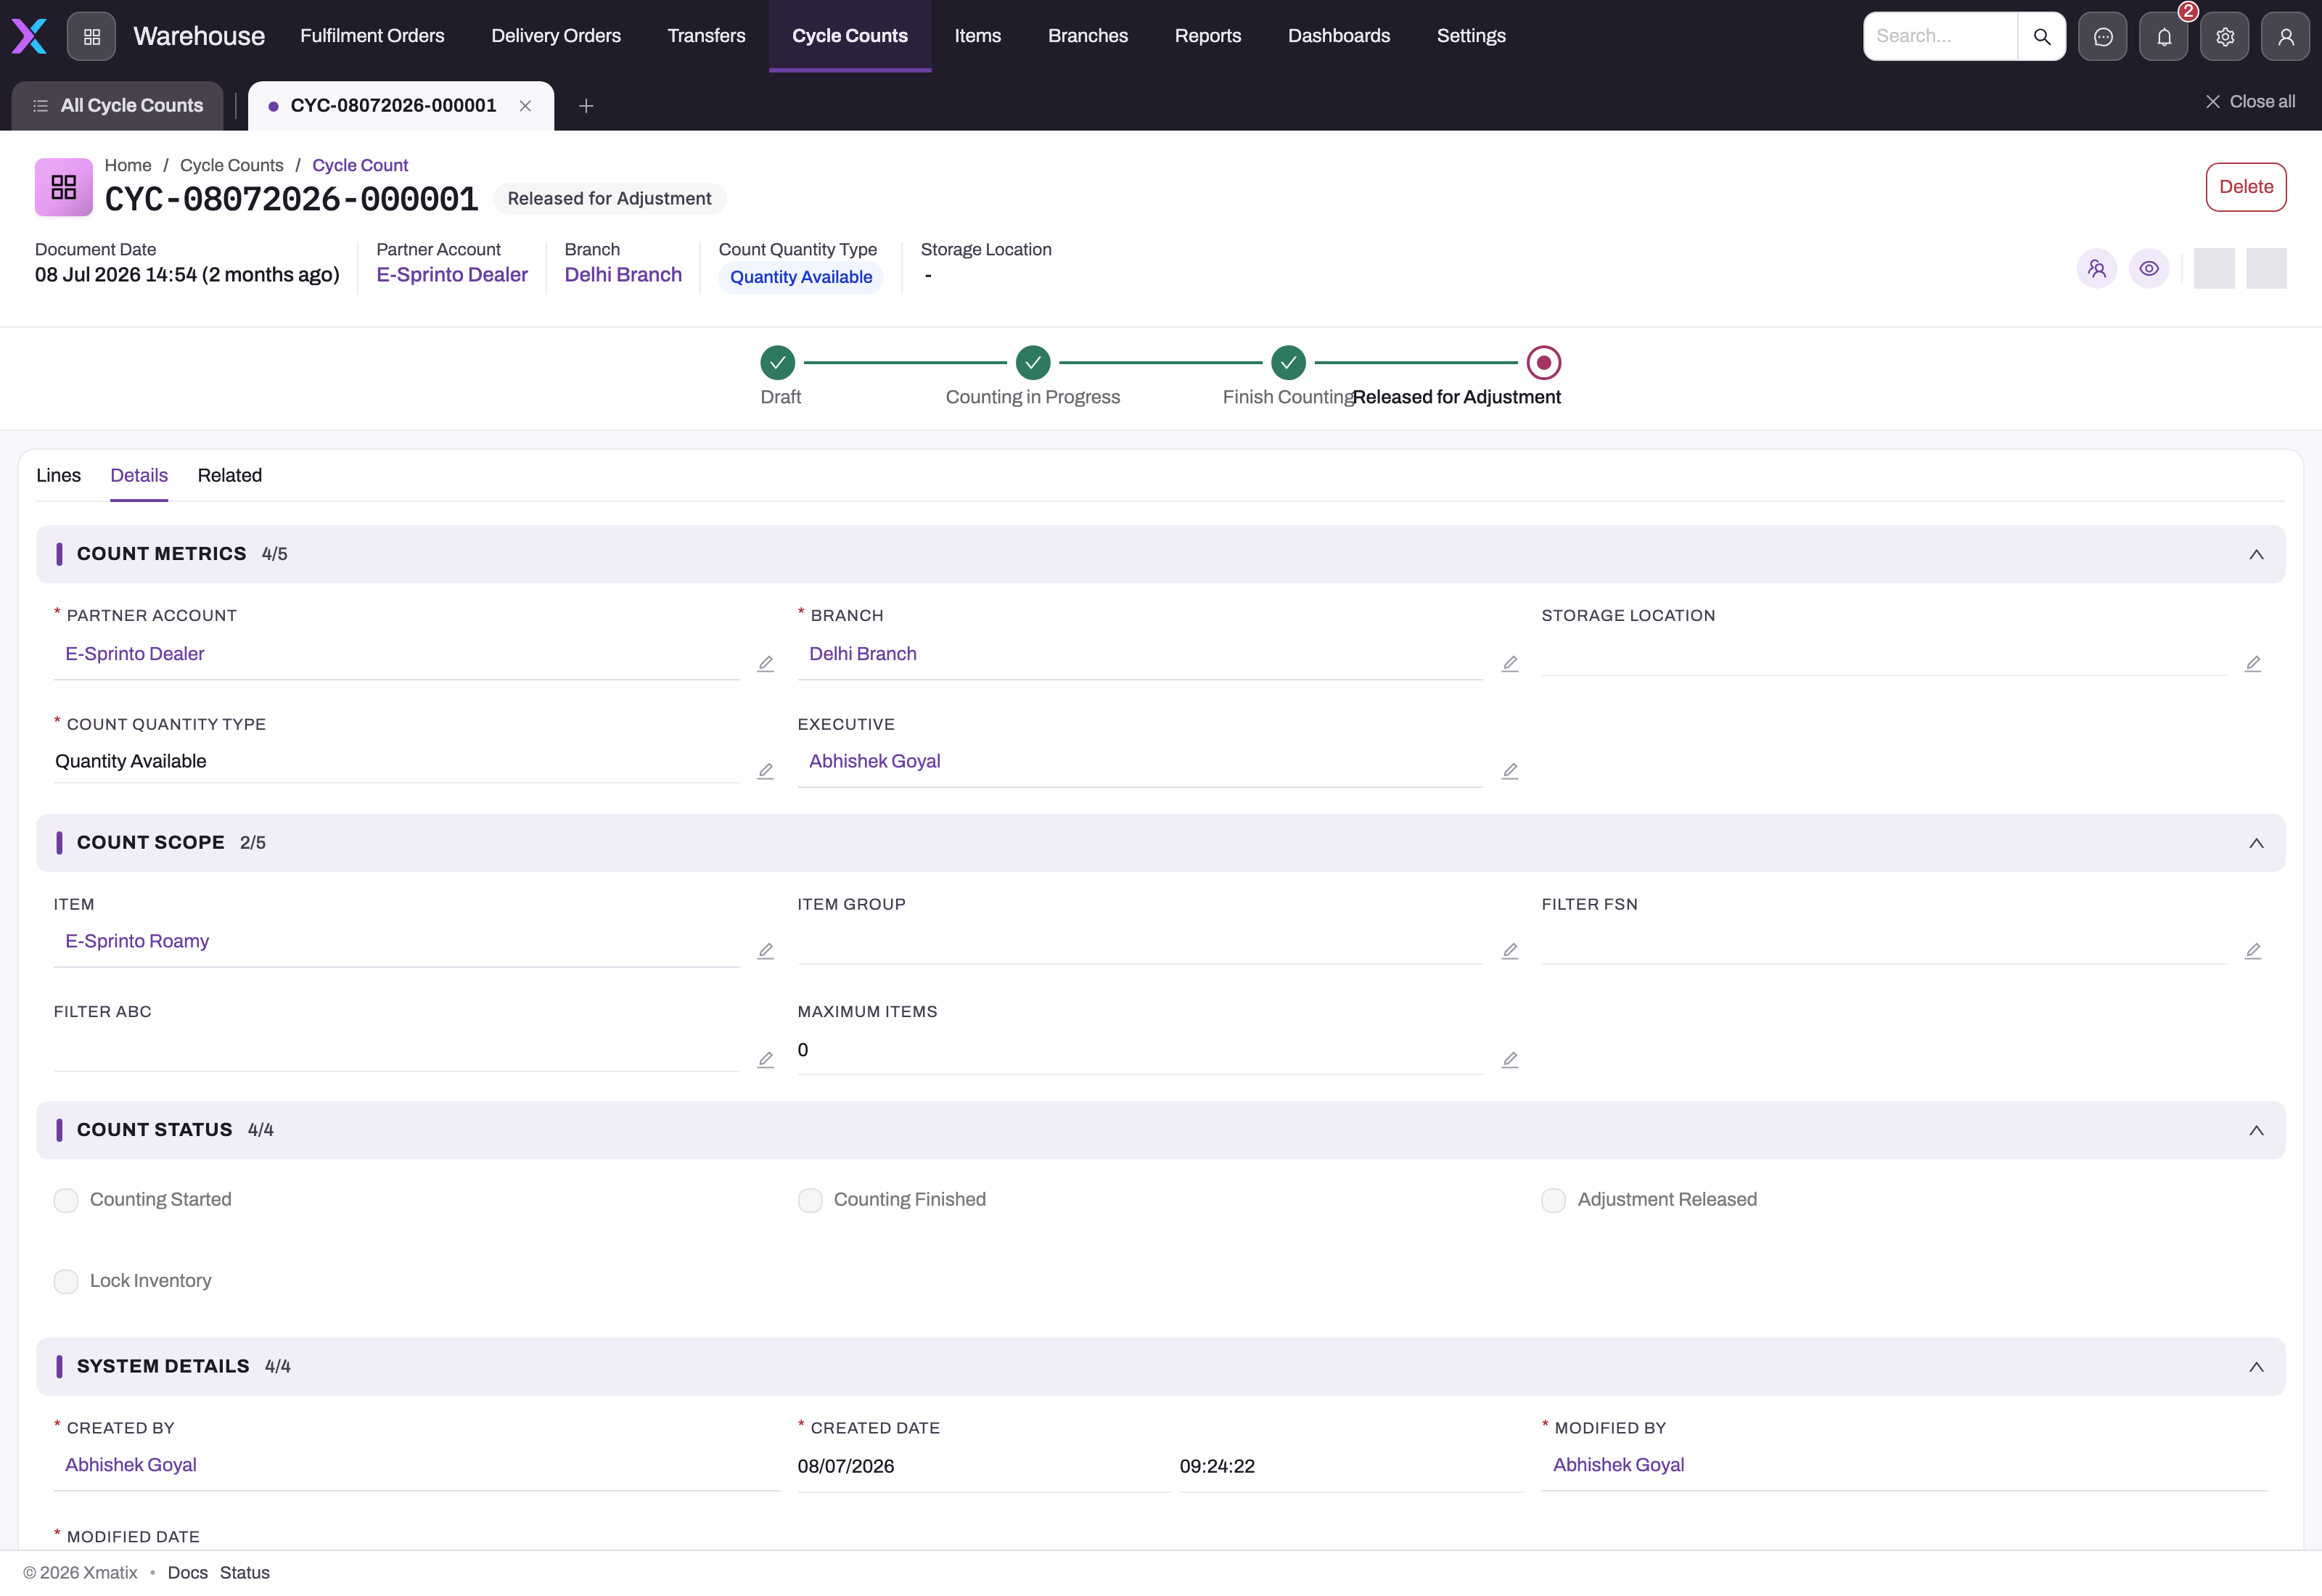Open the Delivery Orders menu
The image size is (2322, 1596).
(556, 36)
